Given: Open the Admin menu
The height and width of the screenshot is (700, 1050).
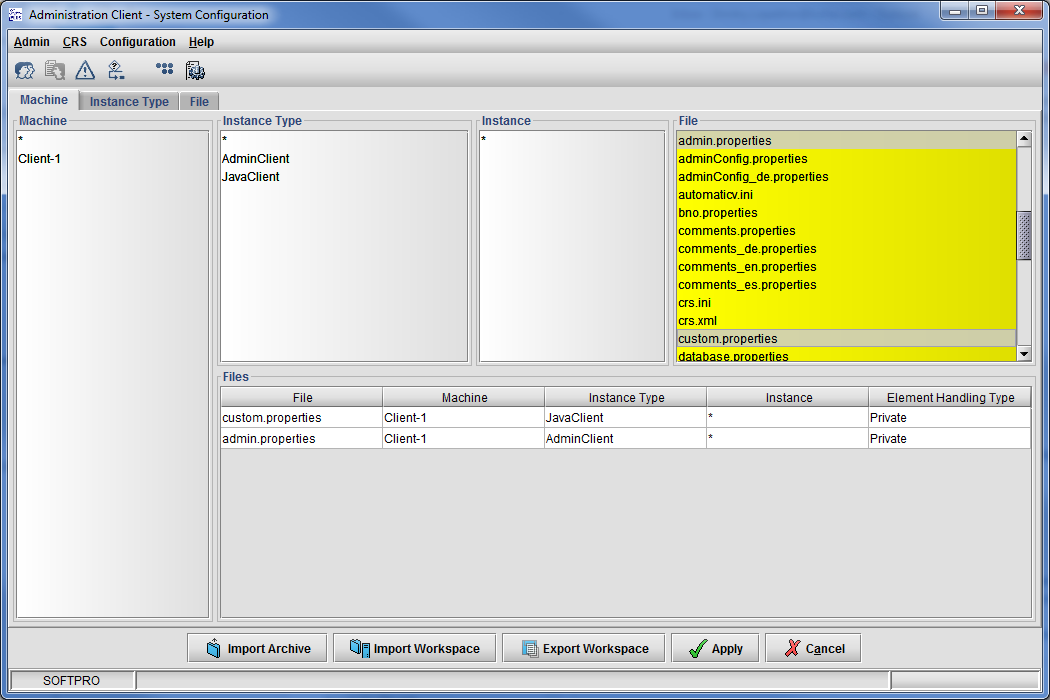Looking at the screenshot, I should pos(32,42).
